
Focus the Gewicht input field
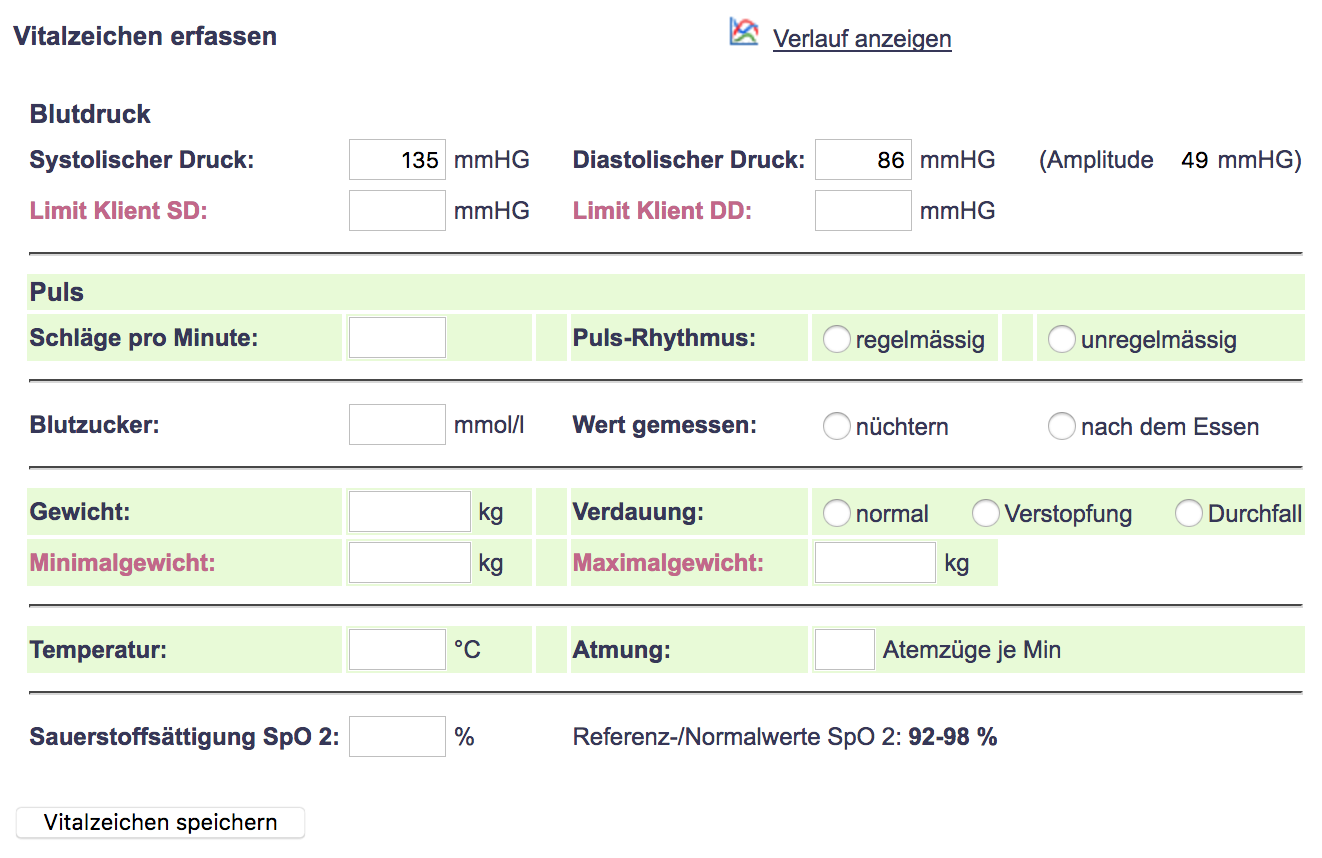click(409, 512)
